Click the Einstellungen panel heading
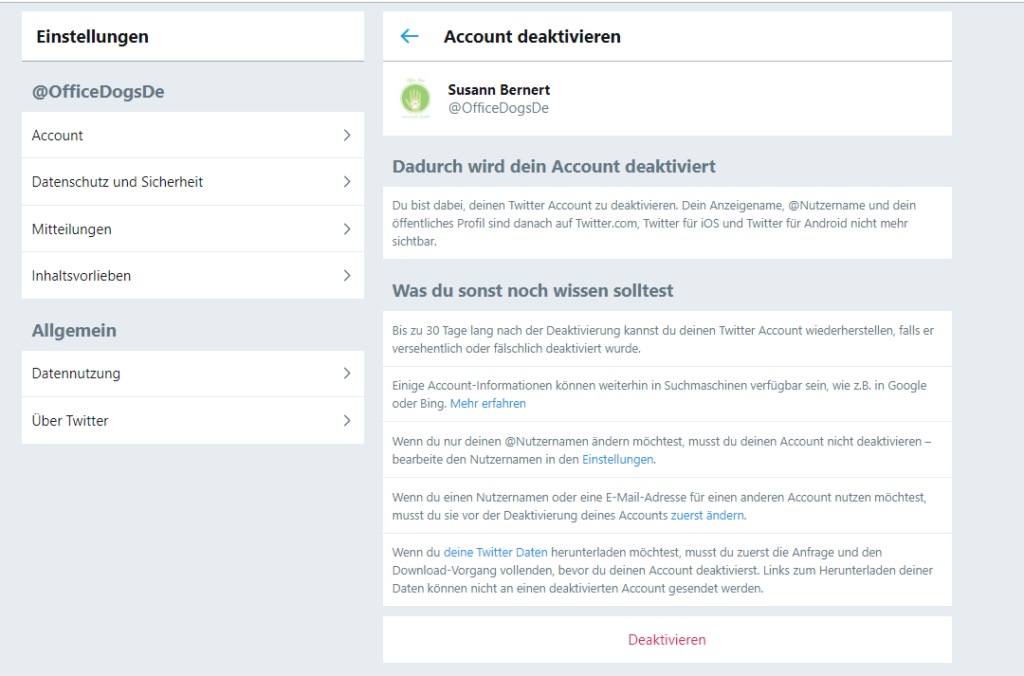This screenshot has width=1024, height=676. 93,37
